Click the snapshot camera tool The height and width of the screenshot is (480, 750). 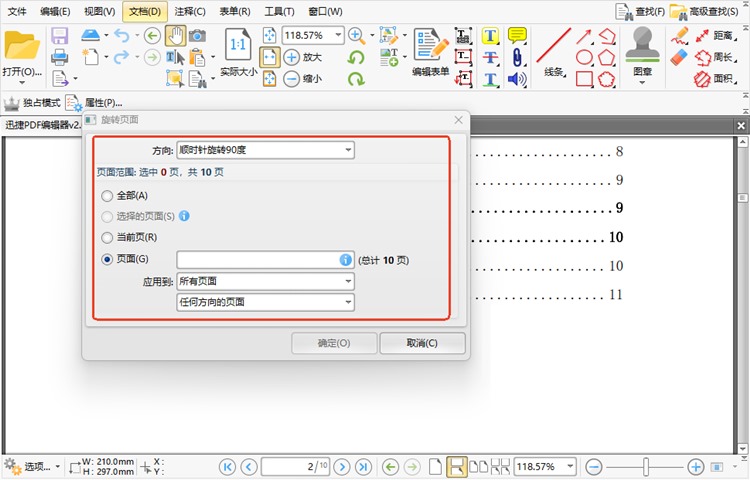coord(197,35)
